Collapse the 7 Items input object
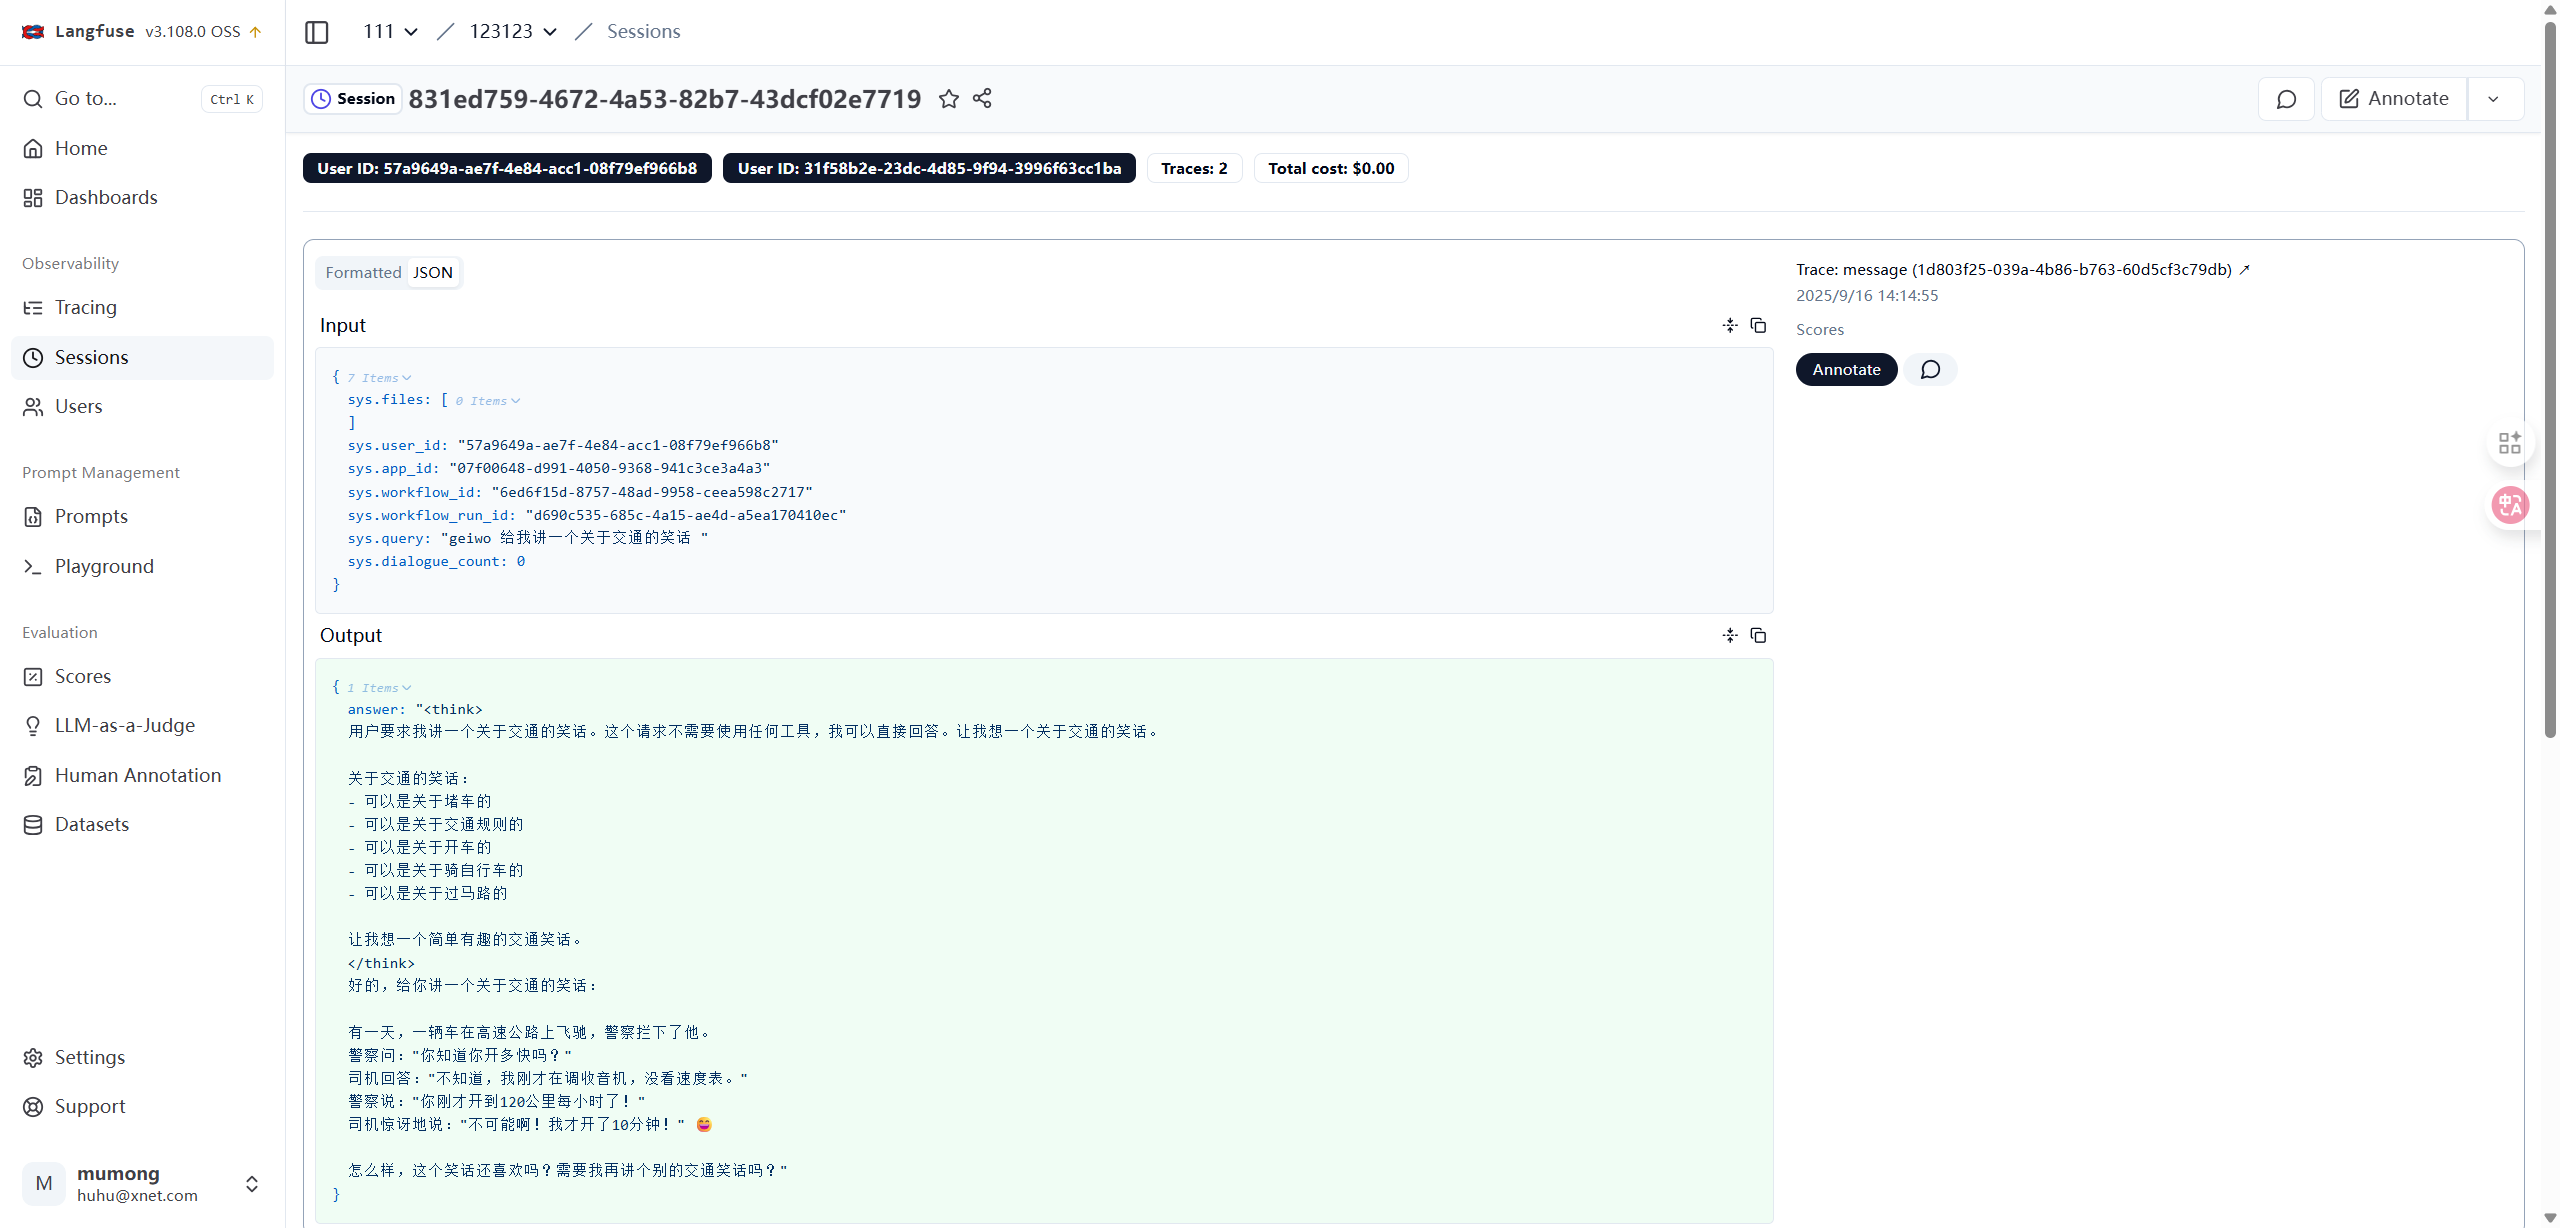Image resolution: width=2560 pixels, height=1228 pixels. [379, 378]
